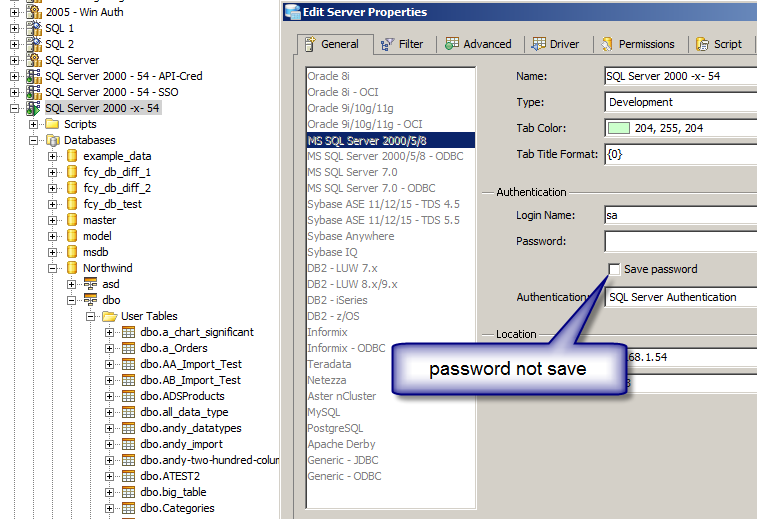Select the dbo.all_data_type table row
Screen dimensions: 757x519
pos(184,412)
